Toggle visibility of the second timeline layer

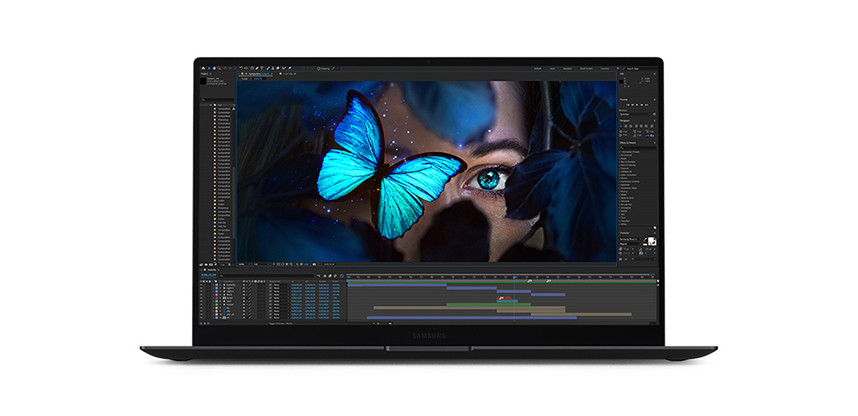[202, 288]
